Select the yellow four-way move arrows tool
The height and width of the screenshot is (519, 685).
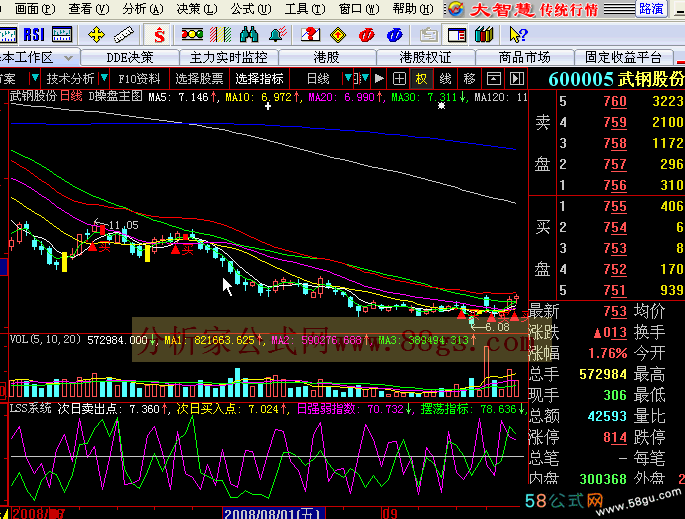pyautogui.click(x=96, y=35)
